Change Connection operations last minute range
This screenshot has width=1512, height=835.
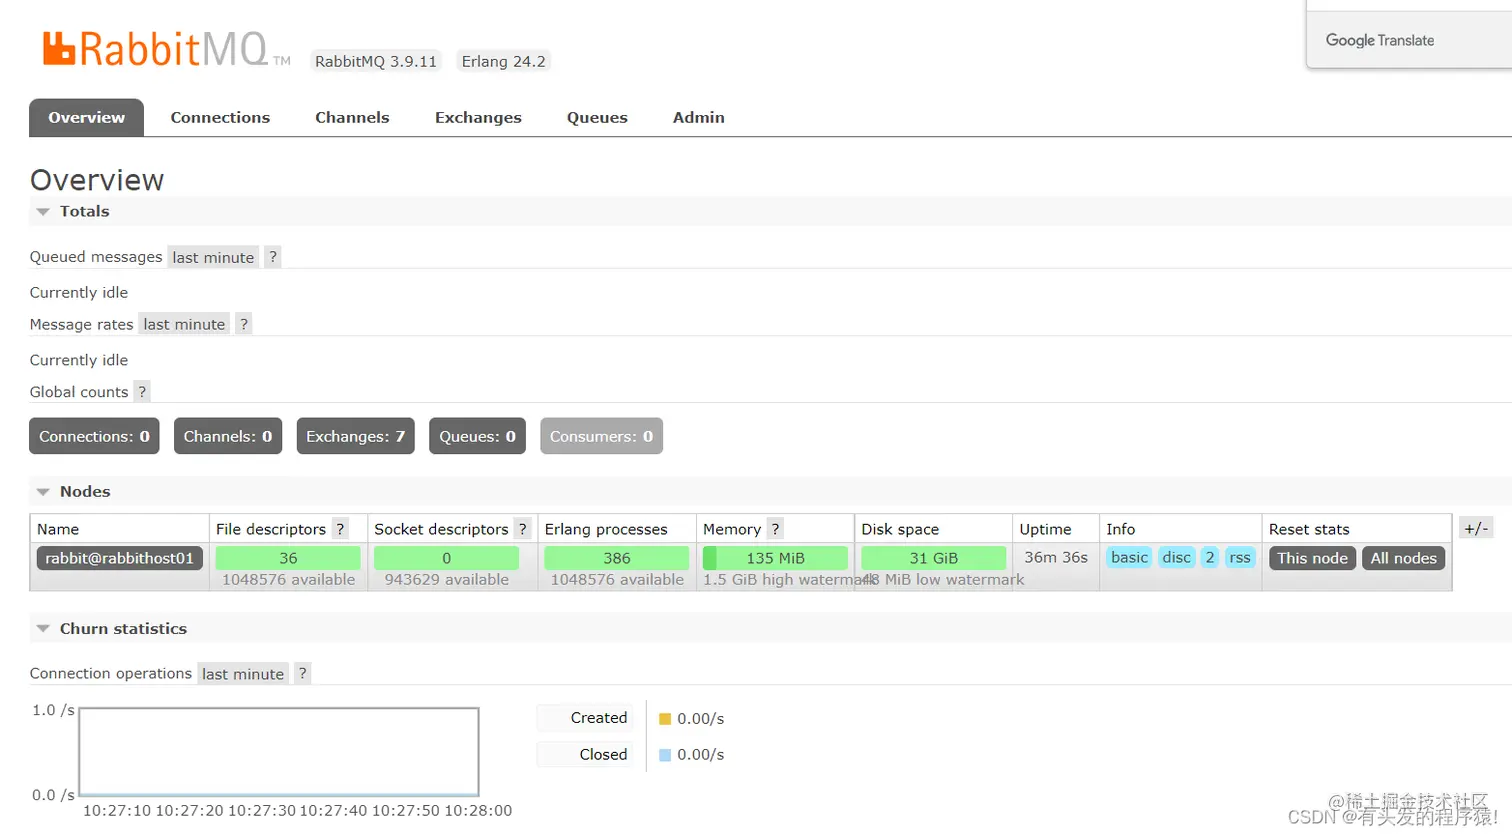click(243, 673)
